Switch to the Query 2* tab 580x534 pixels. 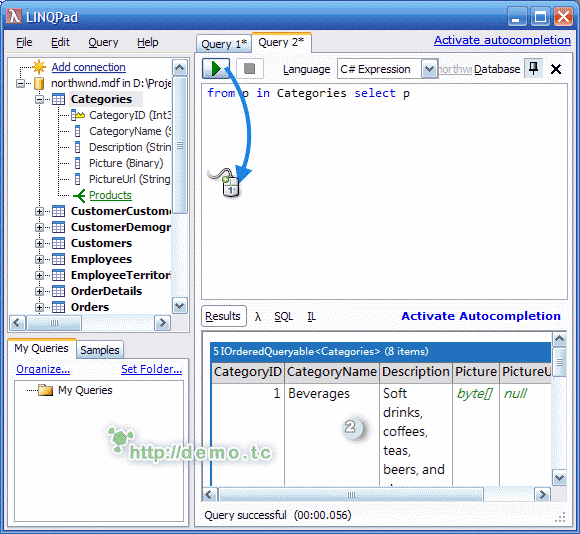[x=281, y=43]
